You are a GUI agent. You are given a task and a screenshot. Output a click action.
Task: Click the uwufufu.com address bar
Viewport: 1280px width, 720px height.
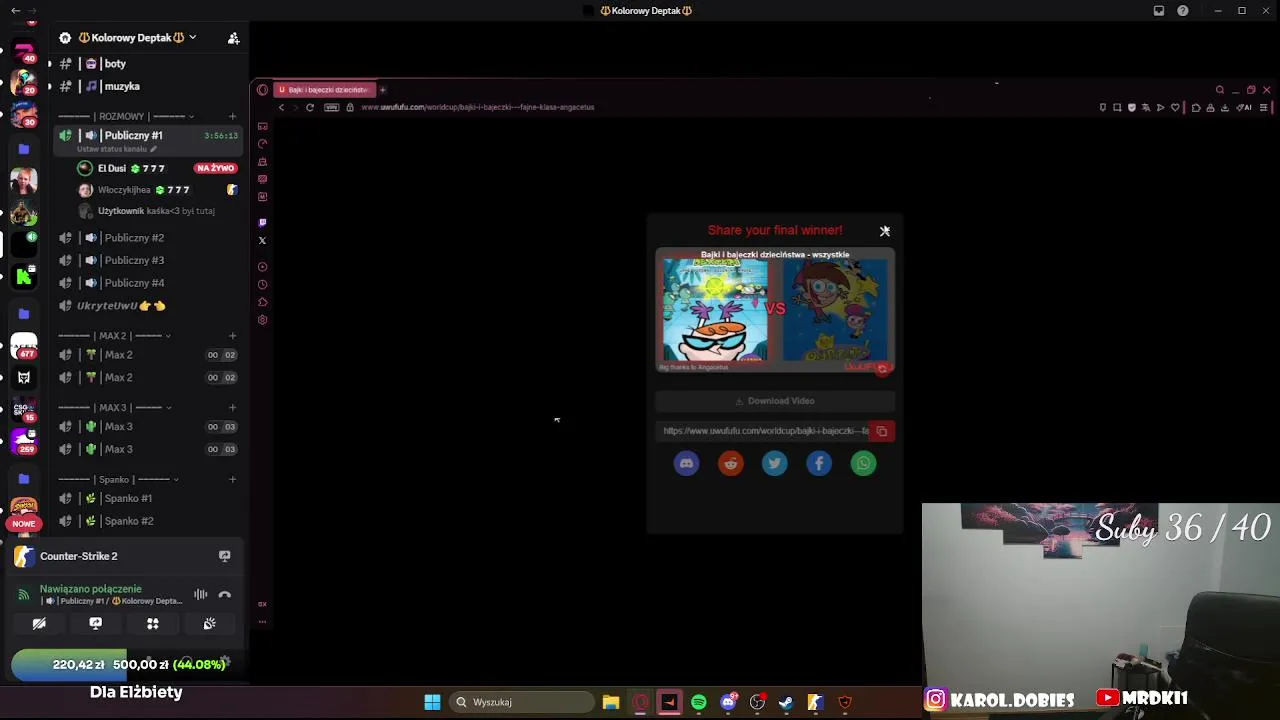tap(478, 107)
